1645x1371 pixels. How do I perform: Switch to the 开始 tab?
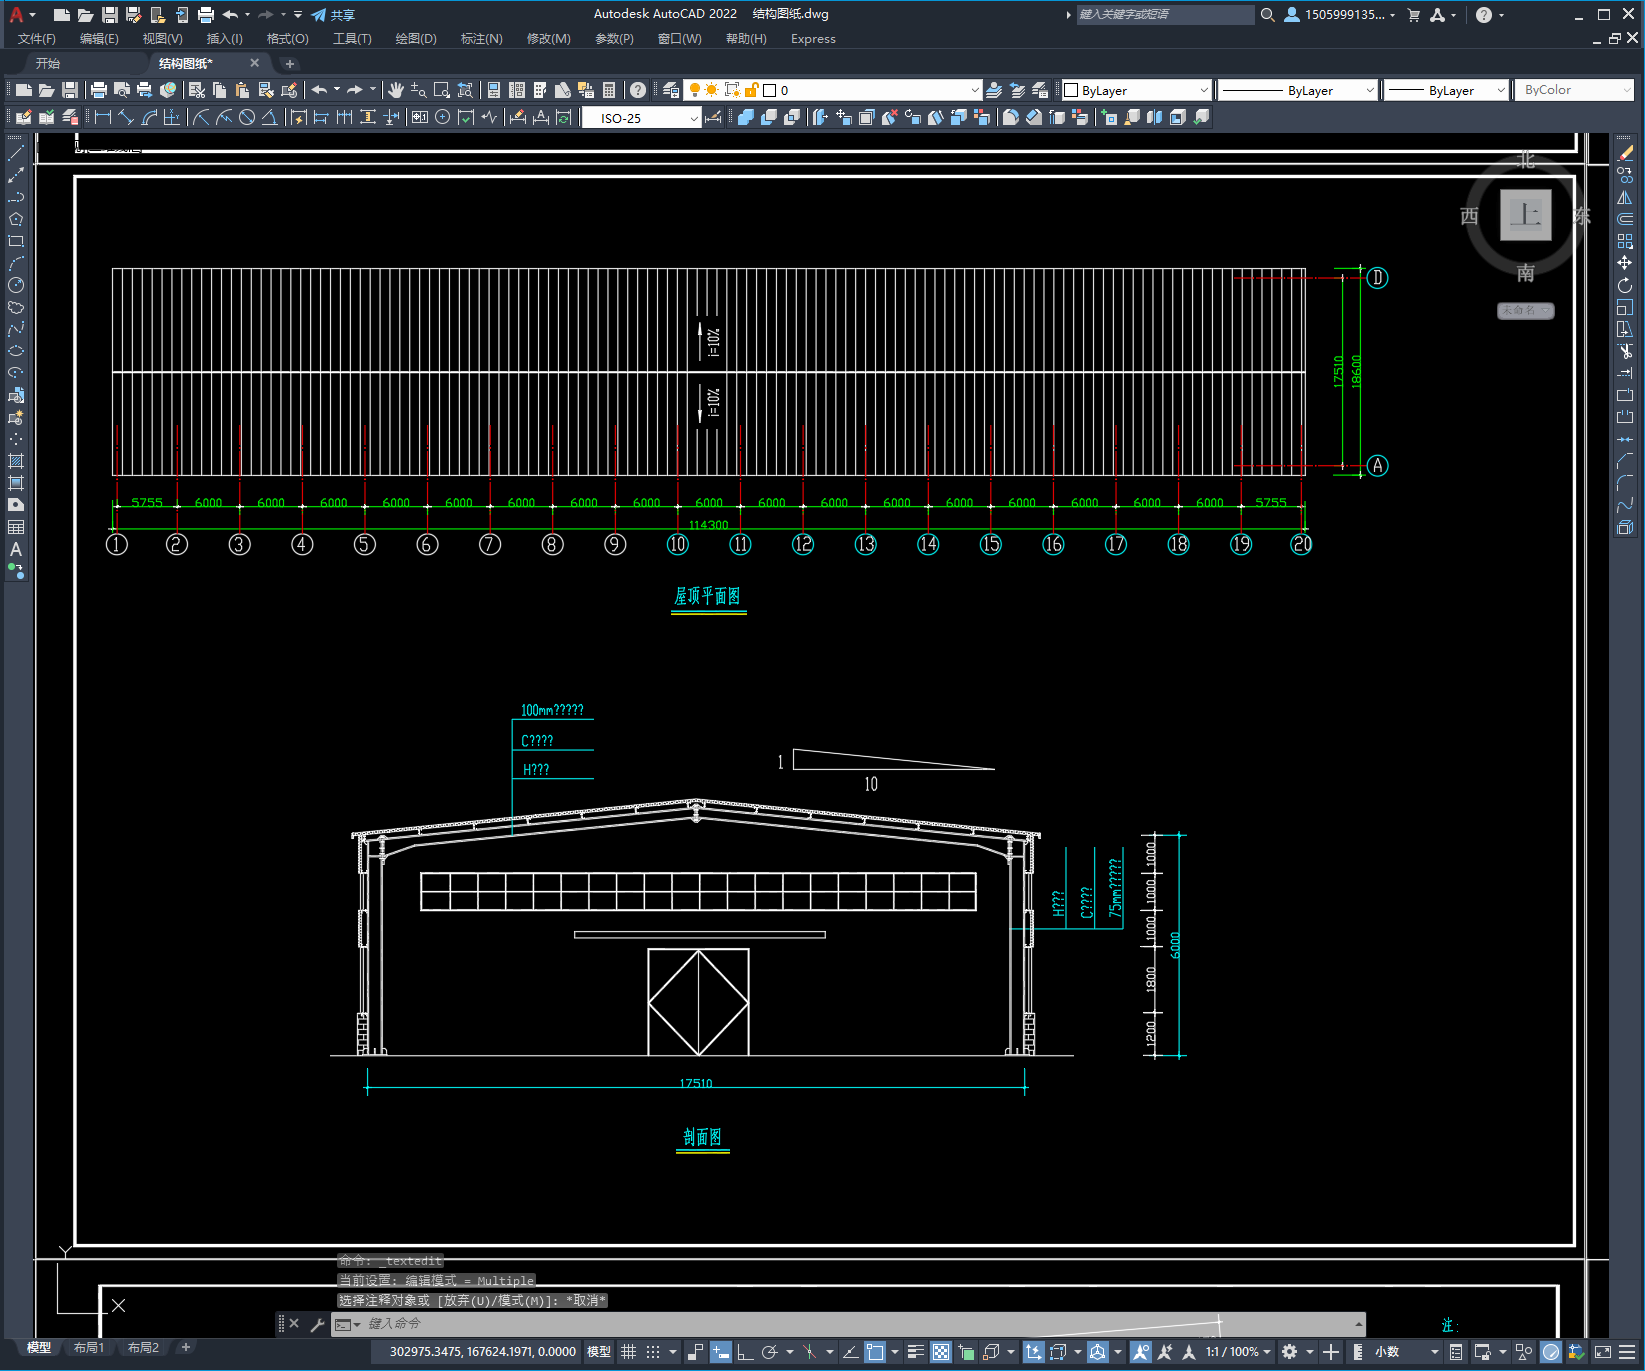pos(48,63)
